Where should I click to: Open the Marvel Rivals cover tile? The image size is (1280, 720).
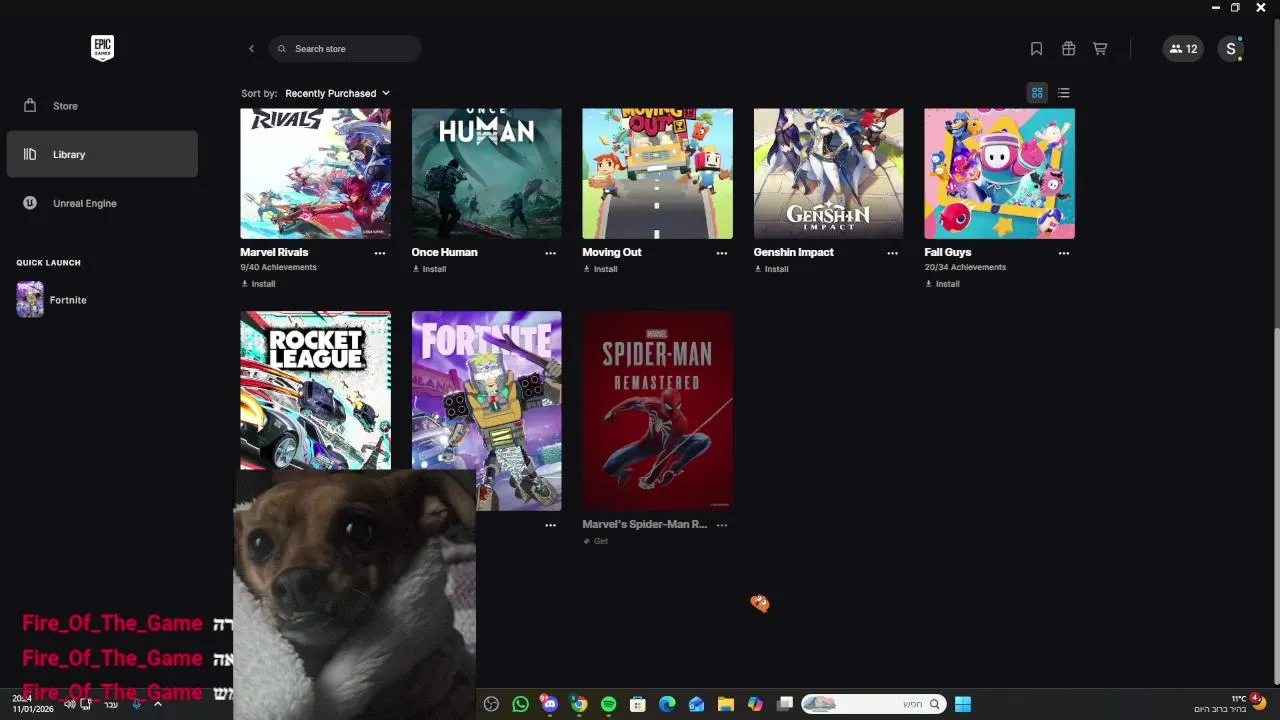point(315,173)
